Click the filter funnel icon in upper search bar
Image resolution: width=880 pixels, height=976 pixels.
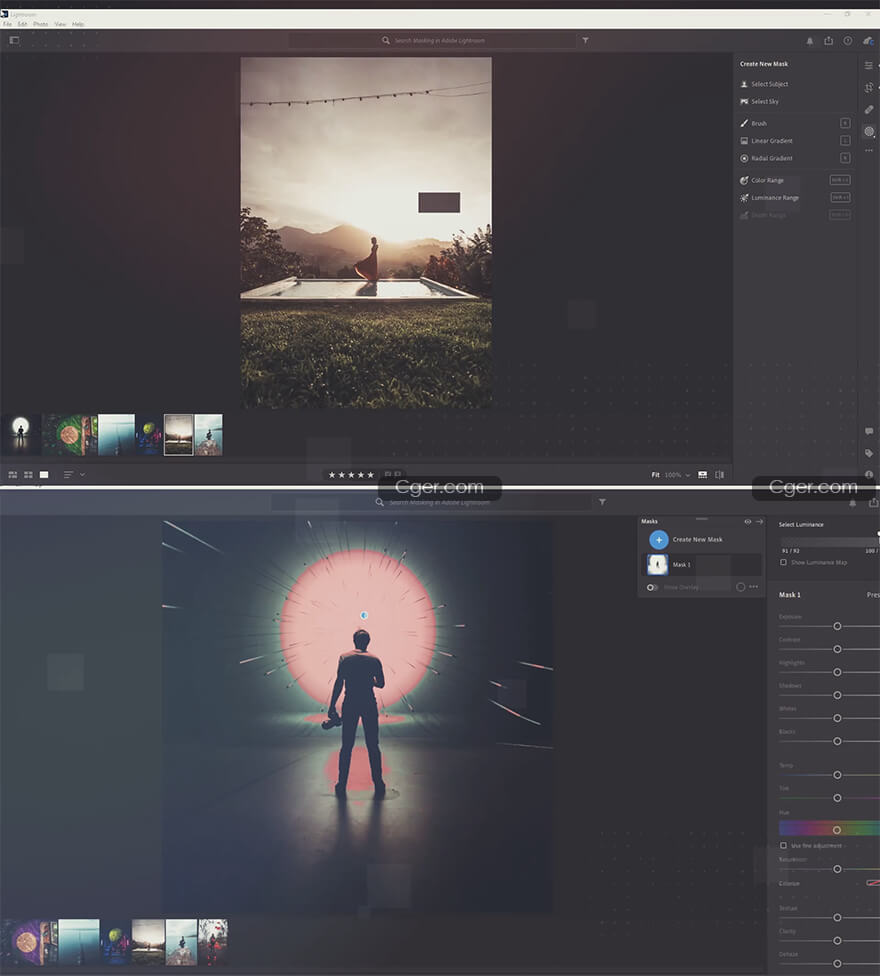(x=586, y=40)
